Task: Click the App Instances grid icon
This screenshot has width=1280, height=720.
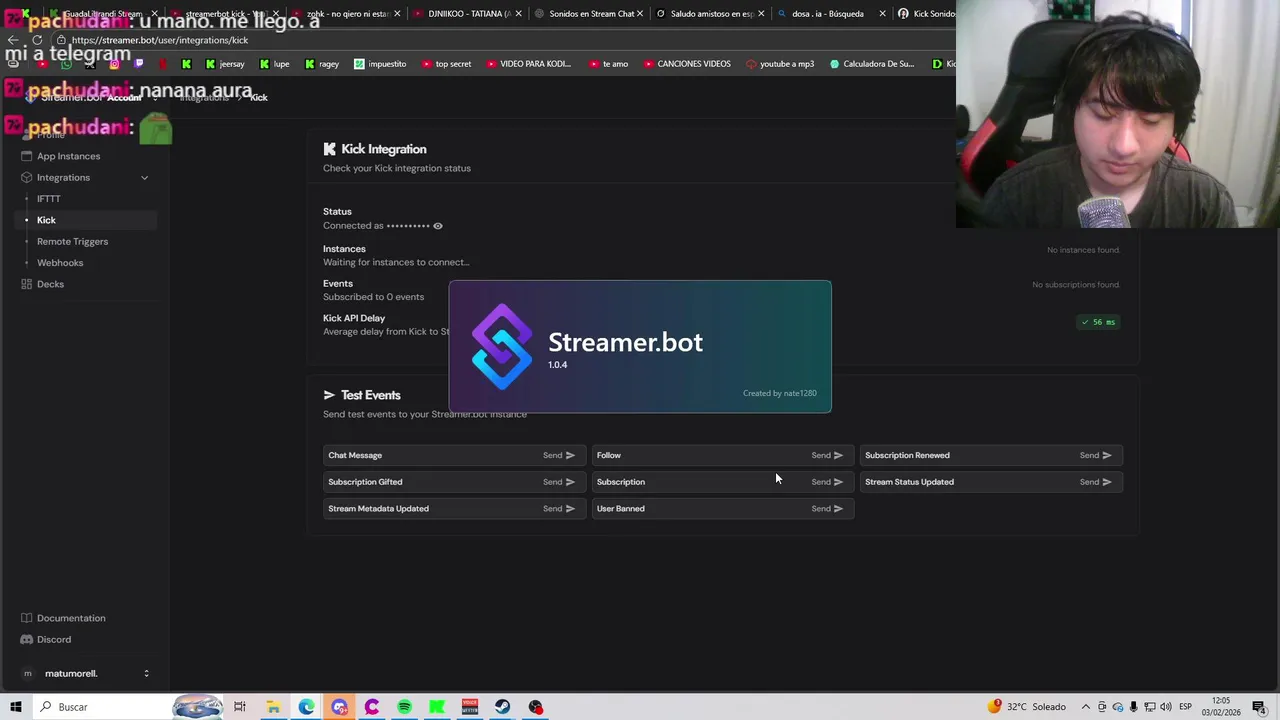Action: pyautogui.click(x=27, y=156)
